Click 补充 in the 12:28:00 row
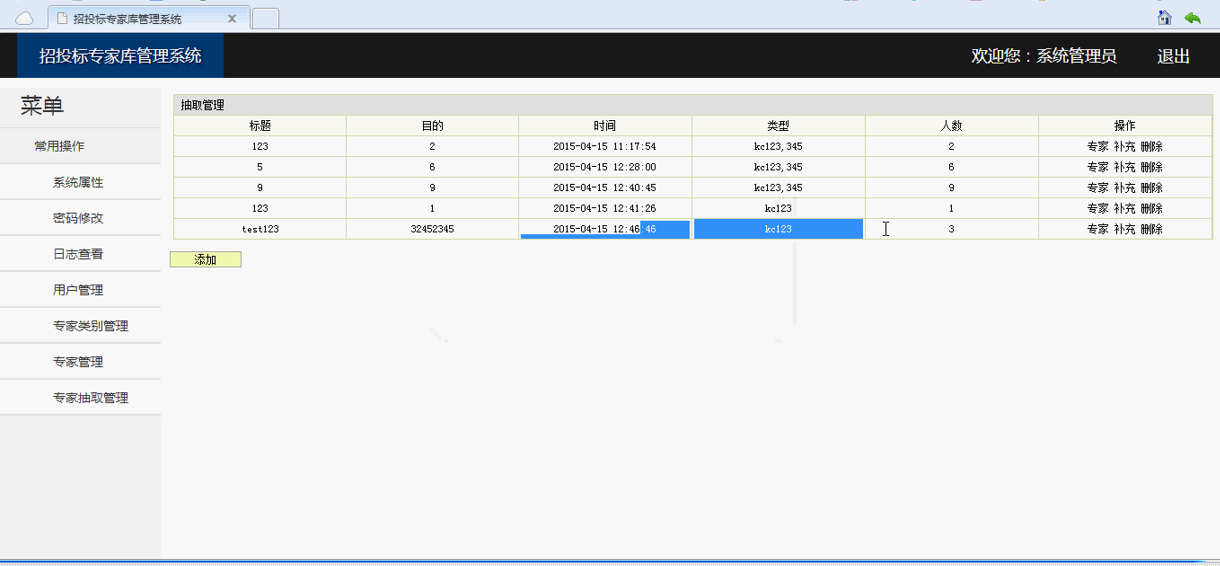The height and width of the screenshot is (566, 1220). click(1124, 167)
